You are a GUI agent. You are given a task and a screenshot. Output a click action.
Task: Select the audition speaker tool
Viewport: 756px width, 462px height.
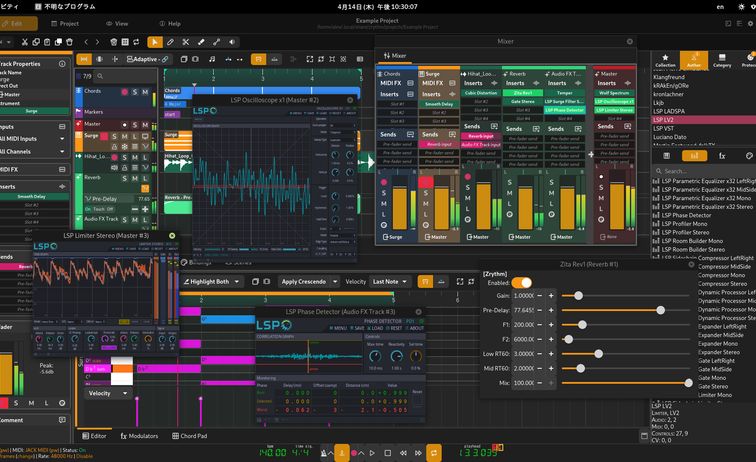click(x=232, y=42)
